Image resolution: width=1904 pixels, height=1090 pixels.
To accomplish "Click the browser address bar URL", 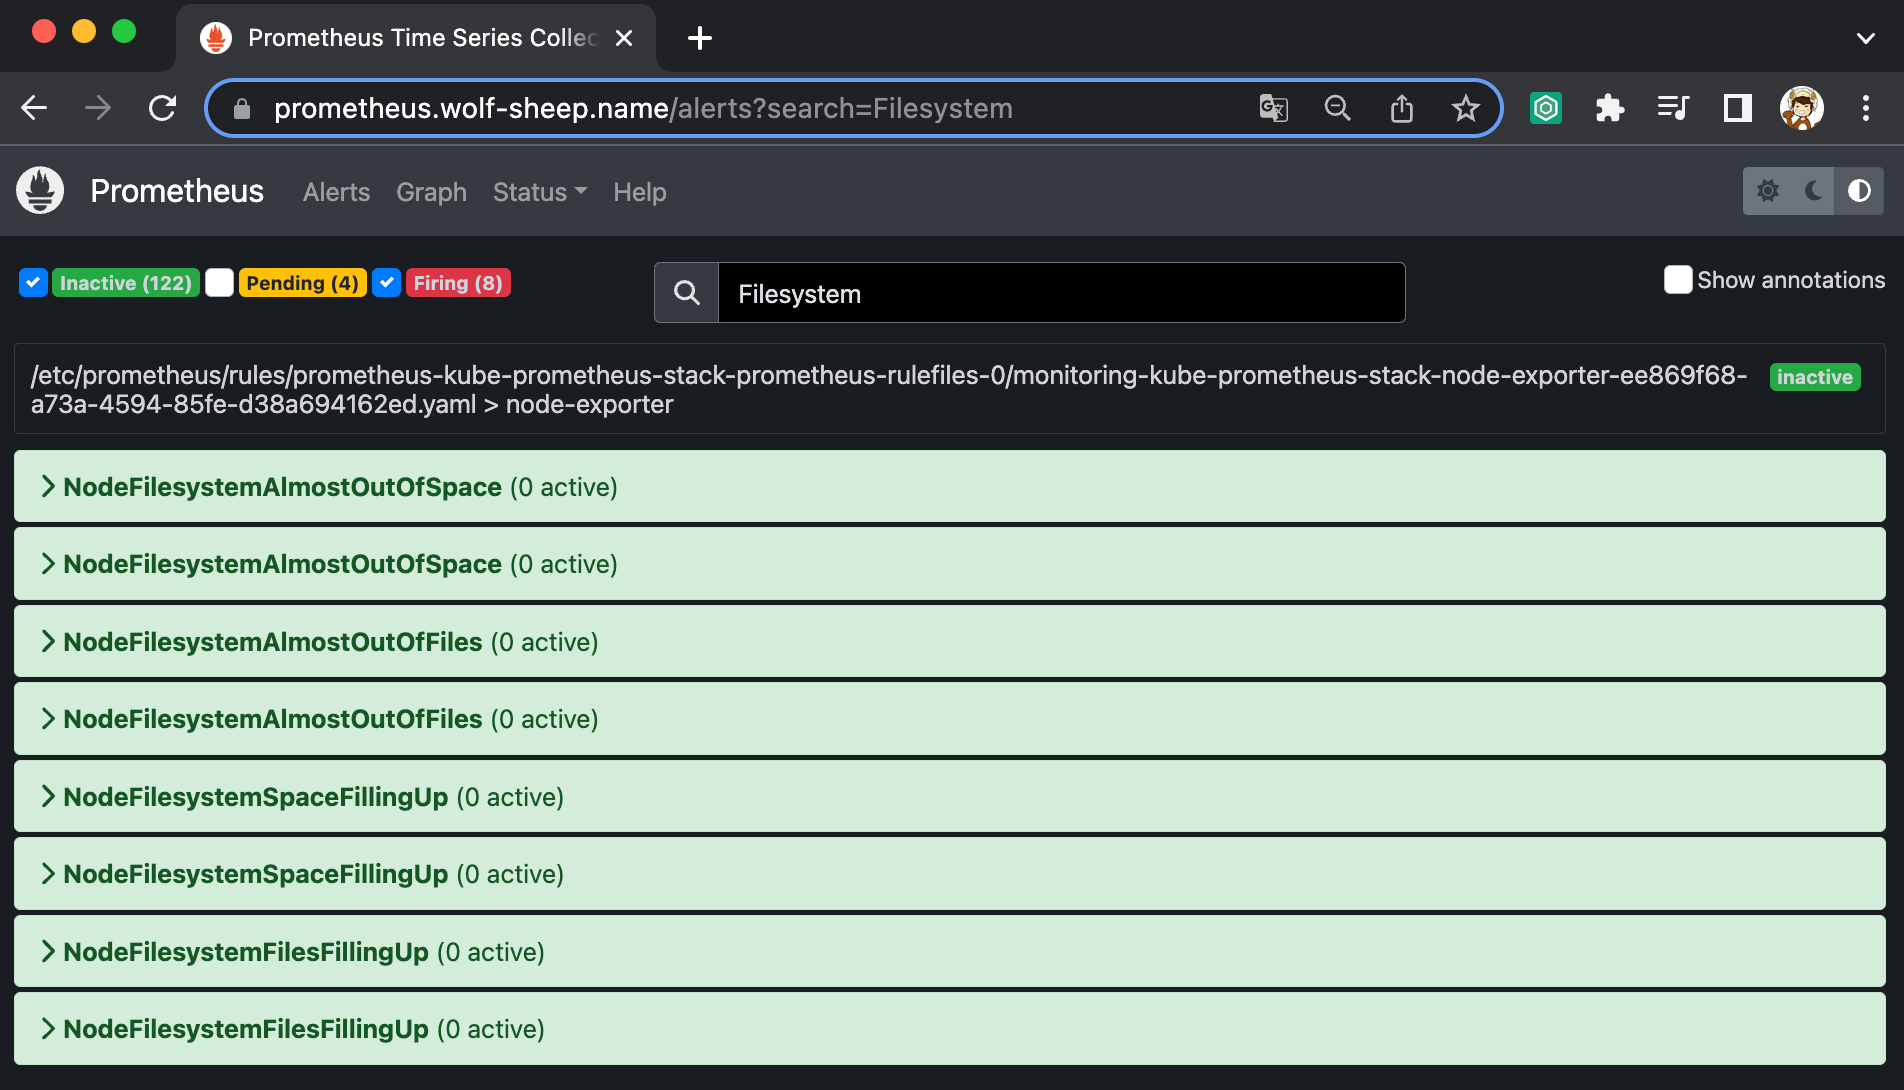I will pyautogui.click(x=643, y=108).
